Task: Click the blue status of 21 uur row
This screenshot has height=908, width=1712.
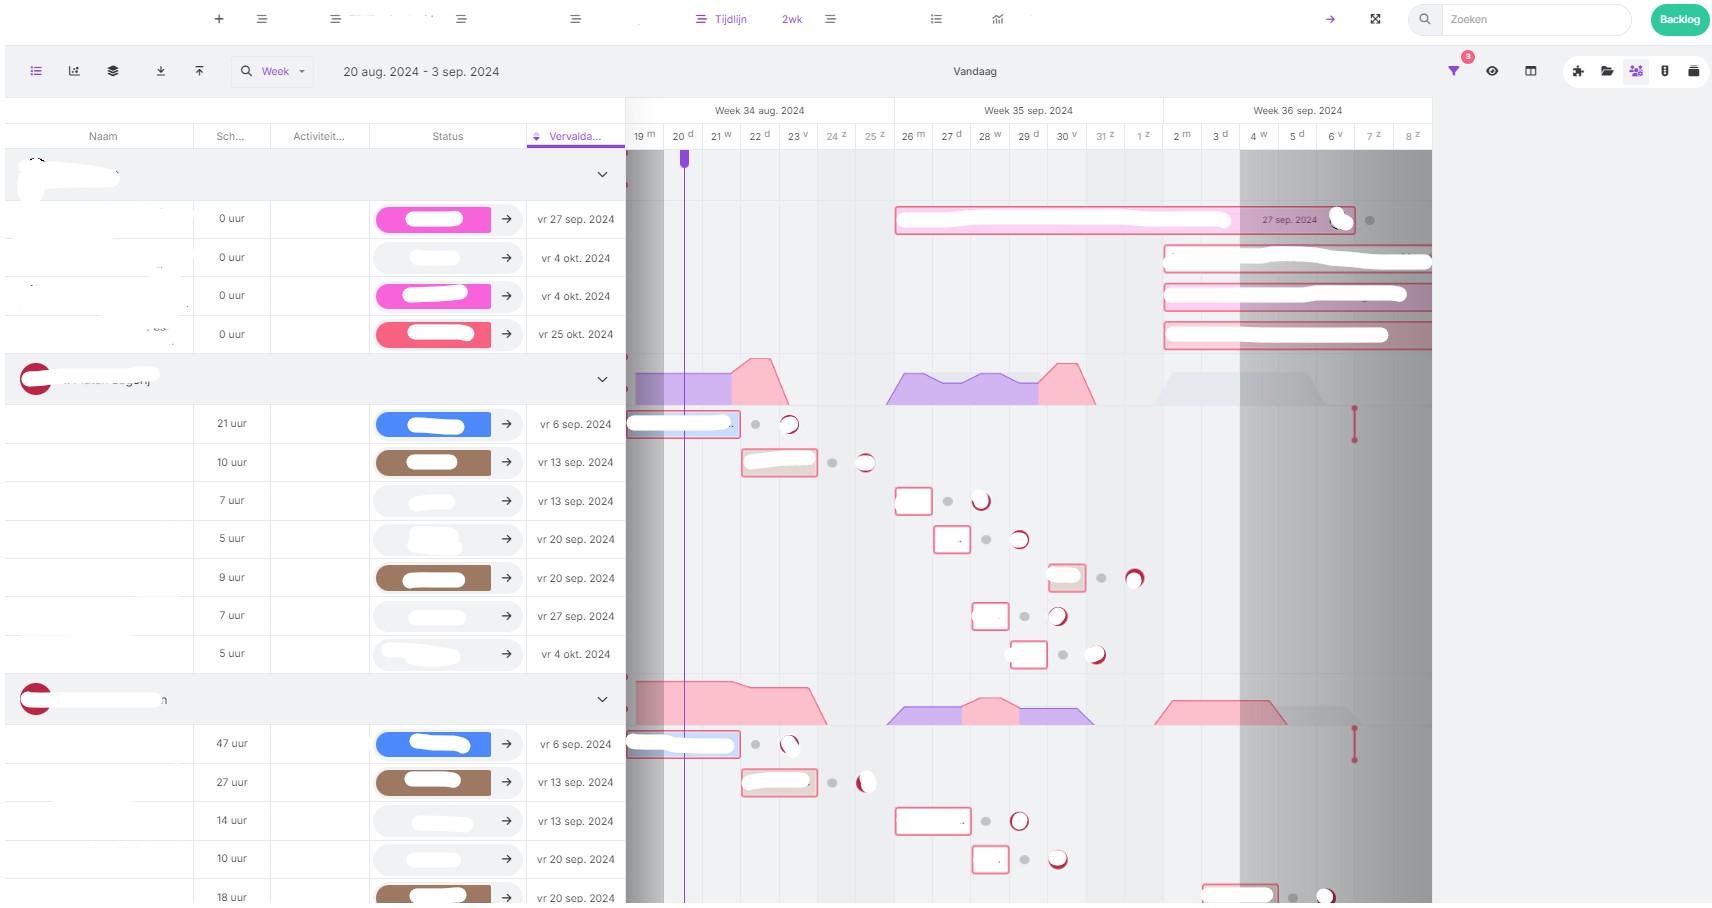Action: point(433,424)
